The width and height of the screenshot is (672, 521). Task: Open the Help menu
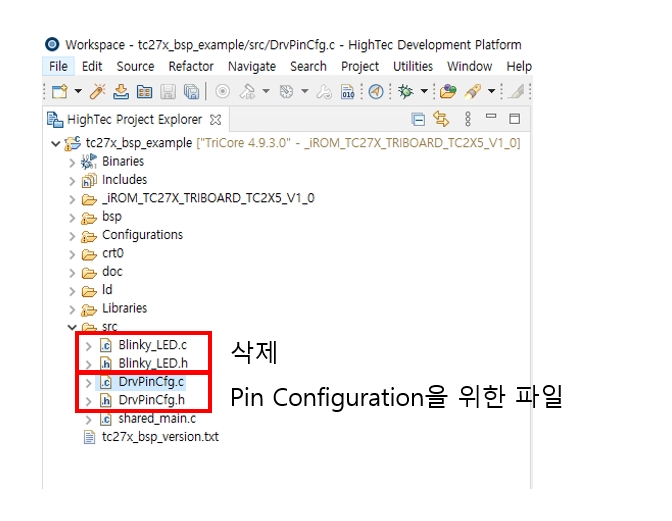519,66
